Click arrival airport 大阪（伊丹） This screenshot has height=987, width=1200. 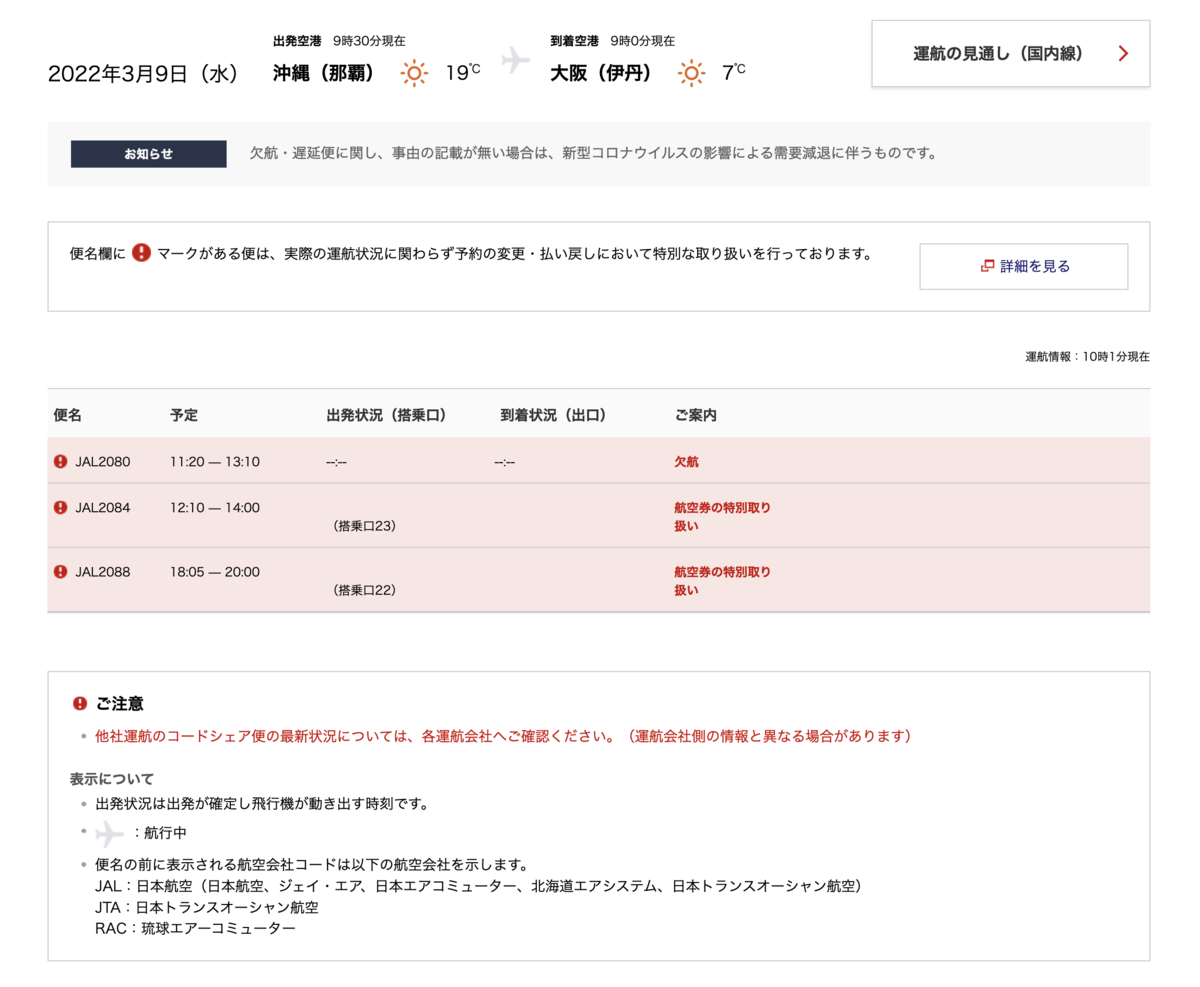[x=601, y=73]
